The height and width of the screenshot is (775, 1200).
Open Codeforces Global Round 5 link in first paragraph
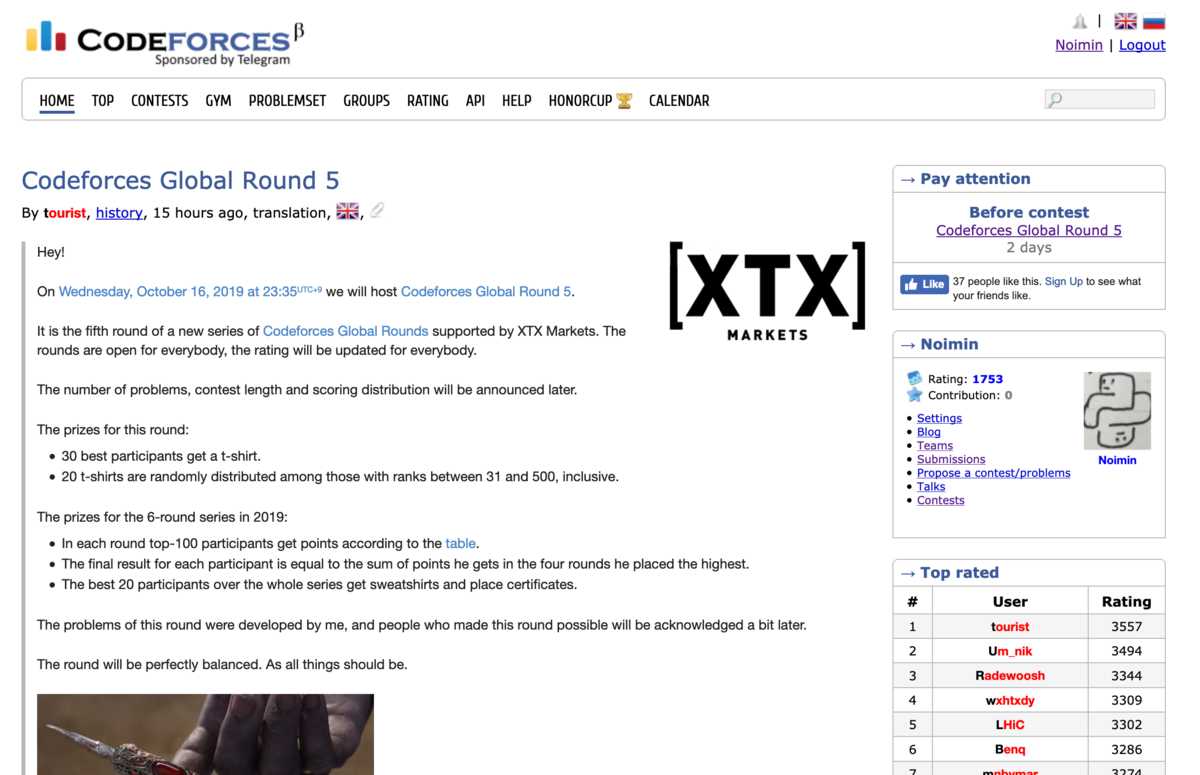click(486, 291)
